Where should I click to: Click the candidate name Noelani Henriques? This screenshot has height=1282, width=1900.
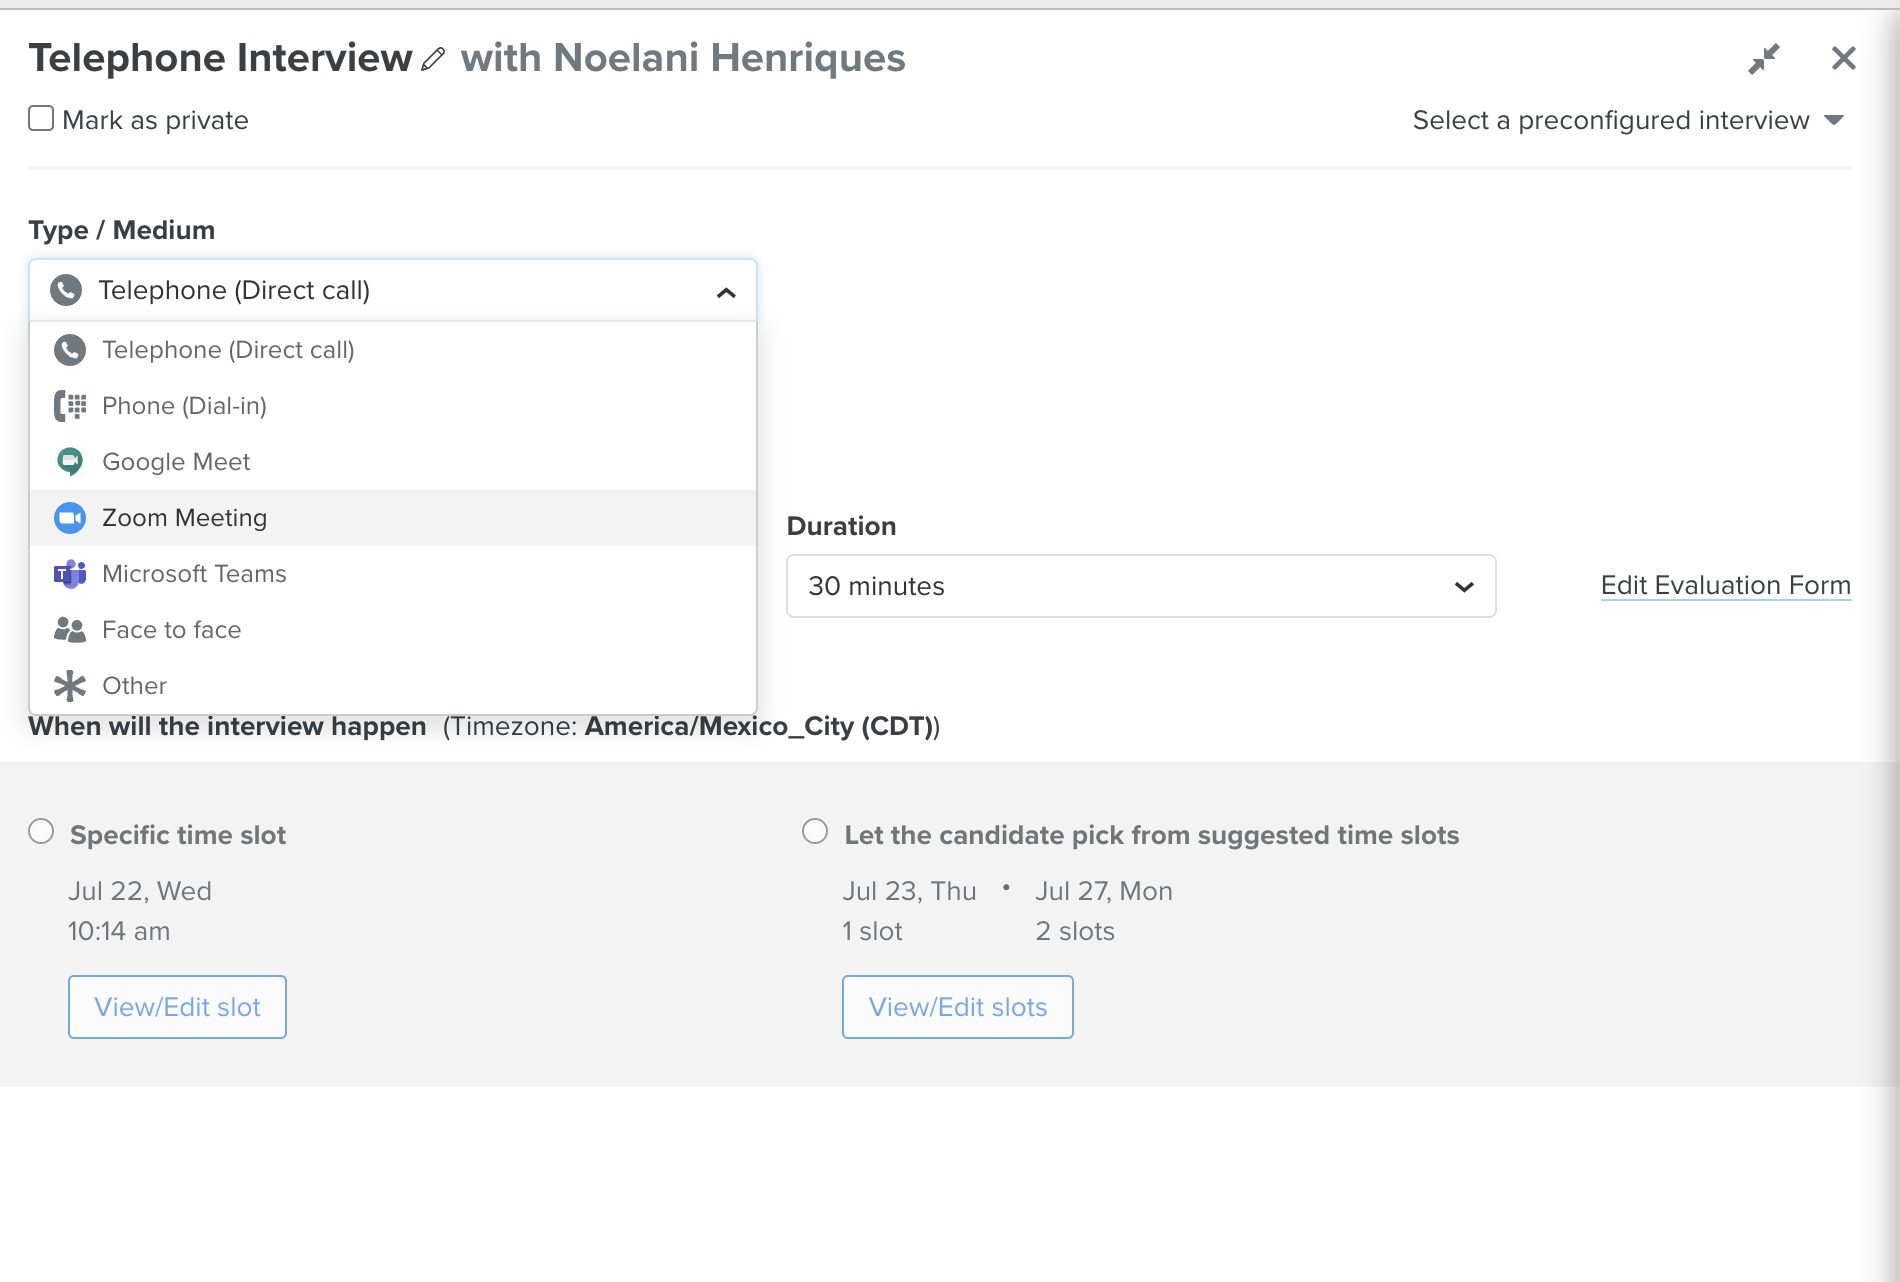729,58
